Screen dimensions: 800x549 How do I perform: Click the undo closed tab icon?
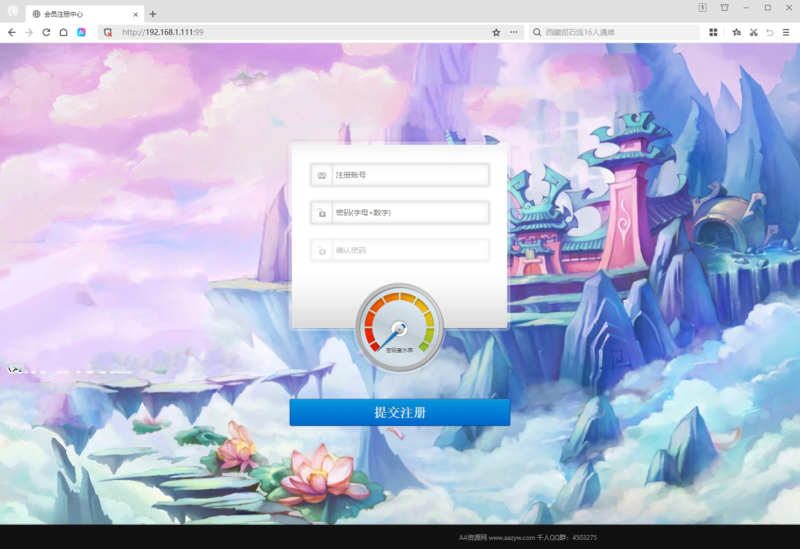(770, 32)
